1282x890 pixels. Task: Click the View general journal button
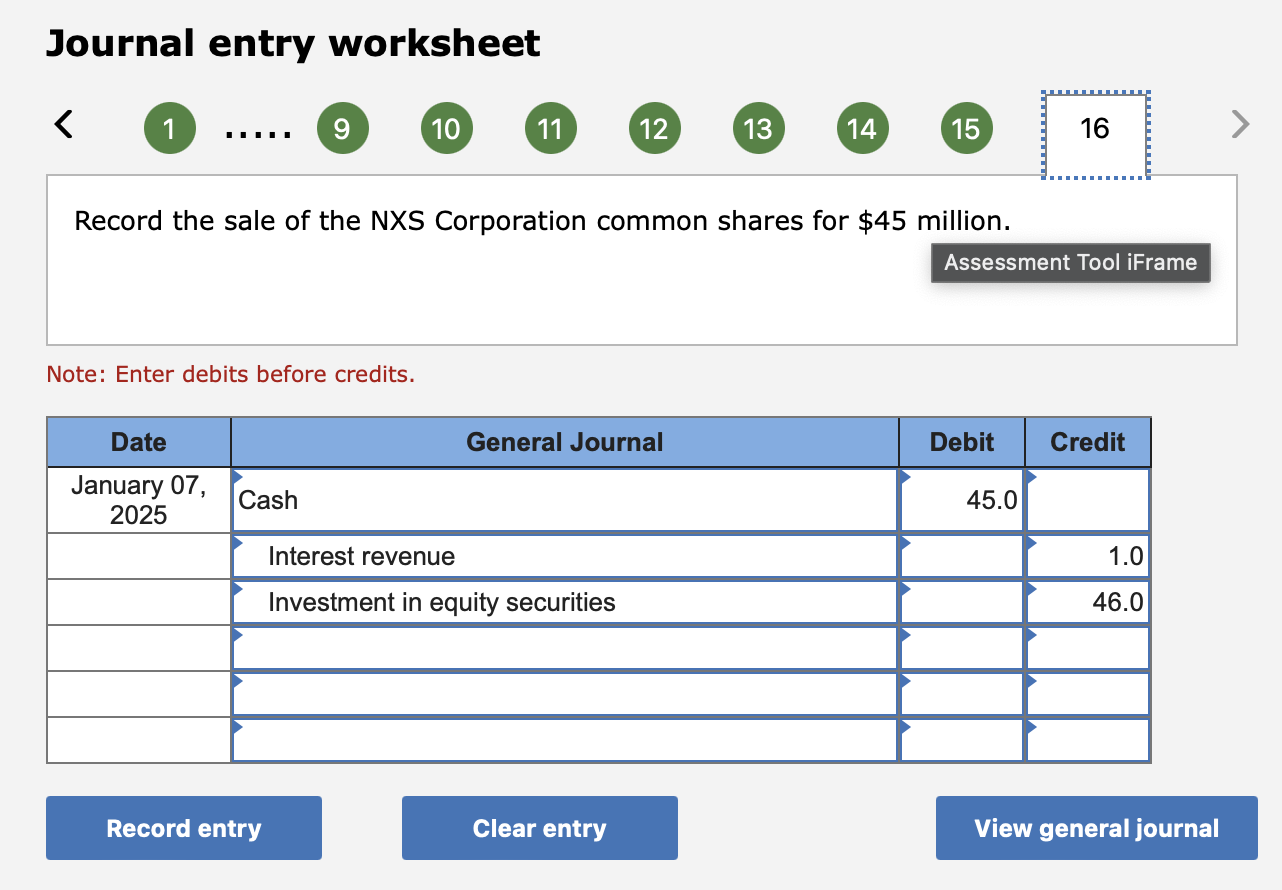tap(1096, 828)
